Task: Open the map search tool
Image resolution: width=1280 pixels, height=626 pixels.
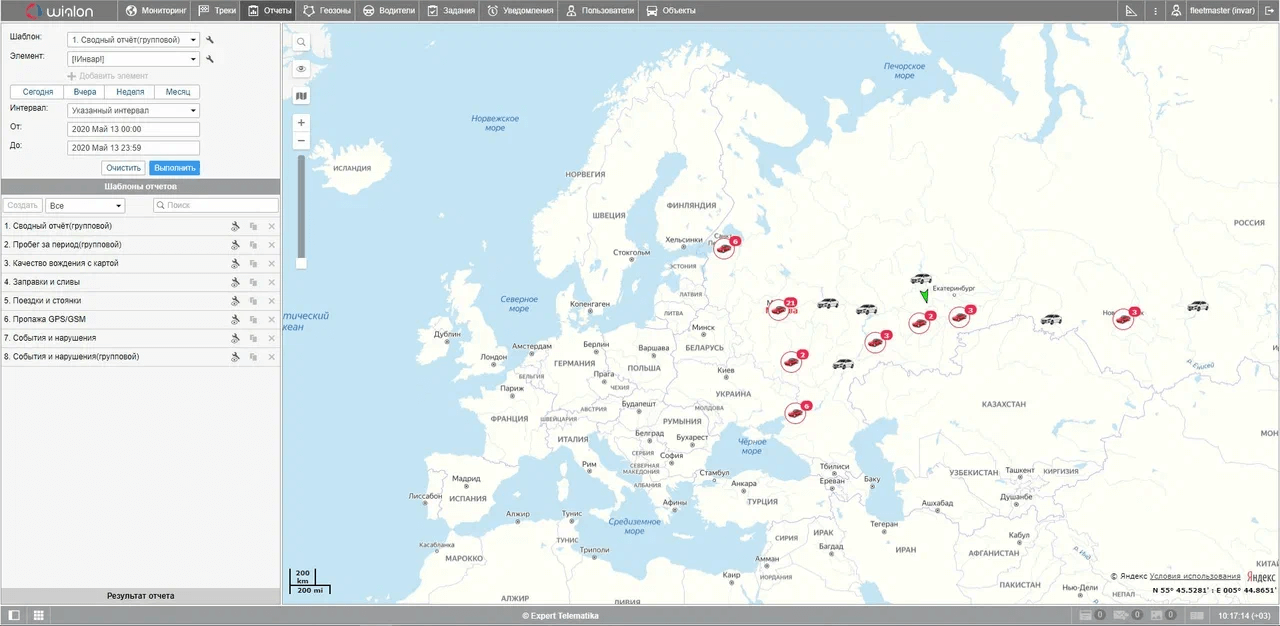Action: 301,43
